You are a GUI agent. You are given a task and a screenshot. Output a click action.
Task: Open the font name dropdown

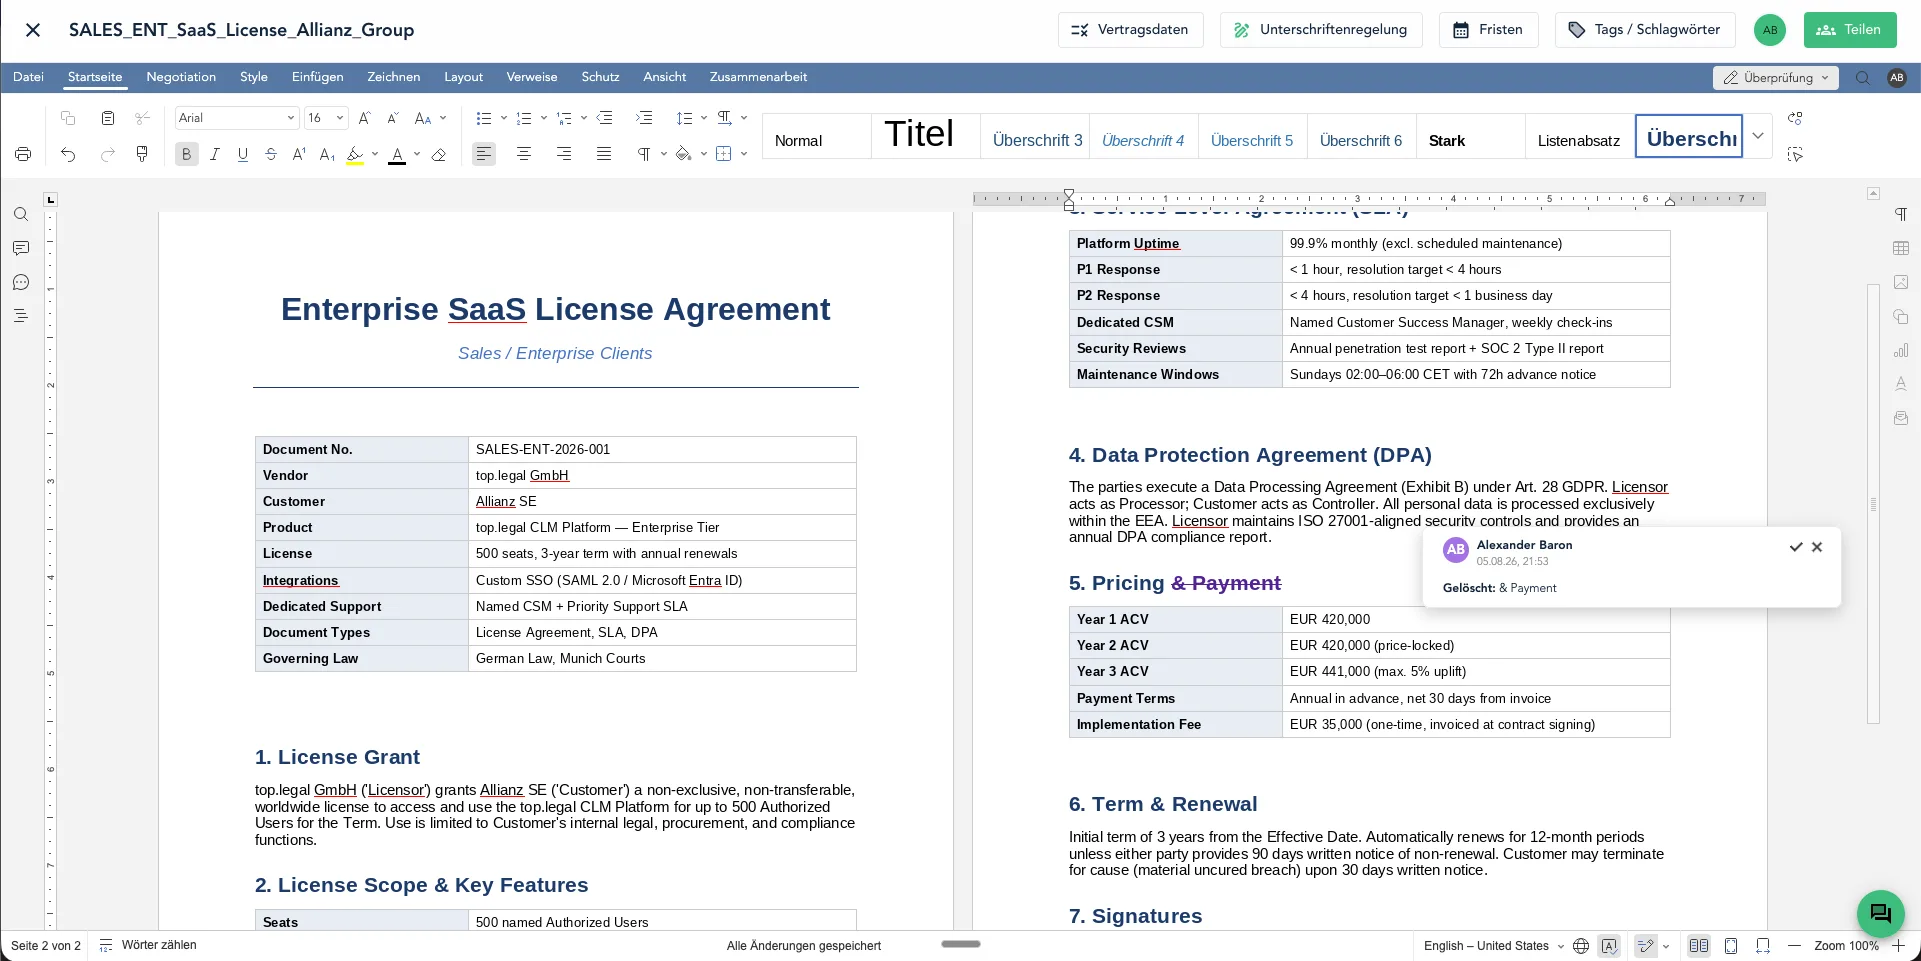coord(291,118)
